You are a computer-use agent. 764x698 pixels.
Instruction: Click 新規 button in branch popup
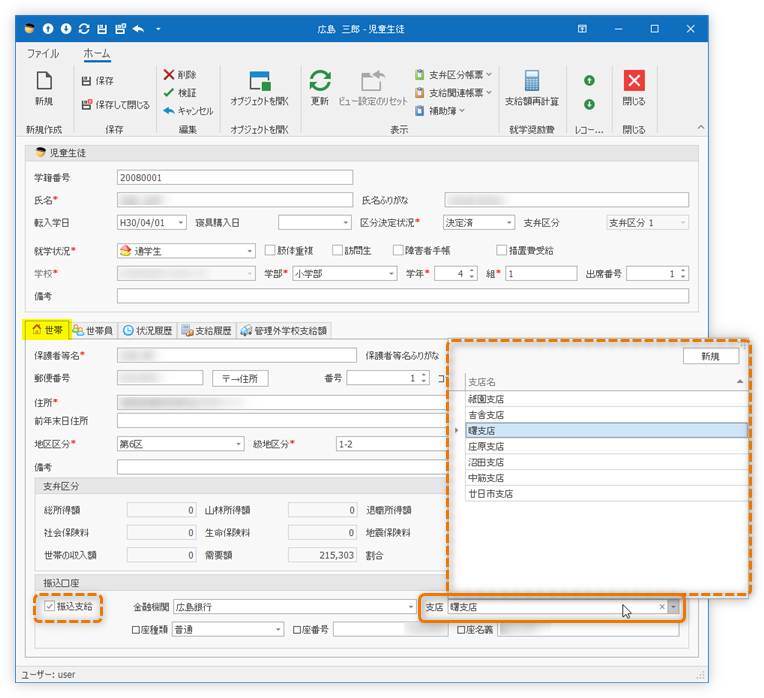click(x=710, y=357)
